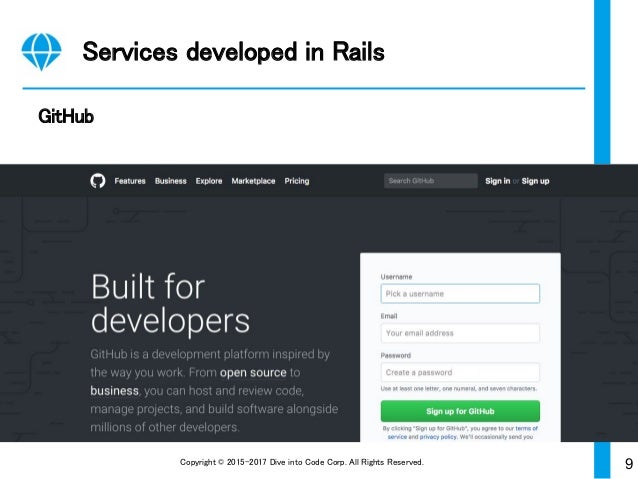Click the Sign up header link
638x479 pixels.
[535, 181]
